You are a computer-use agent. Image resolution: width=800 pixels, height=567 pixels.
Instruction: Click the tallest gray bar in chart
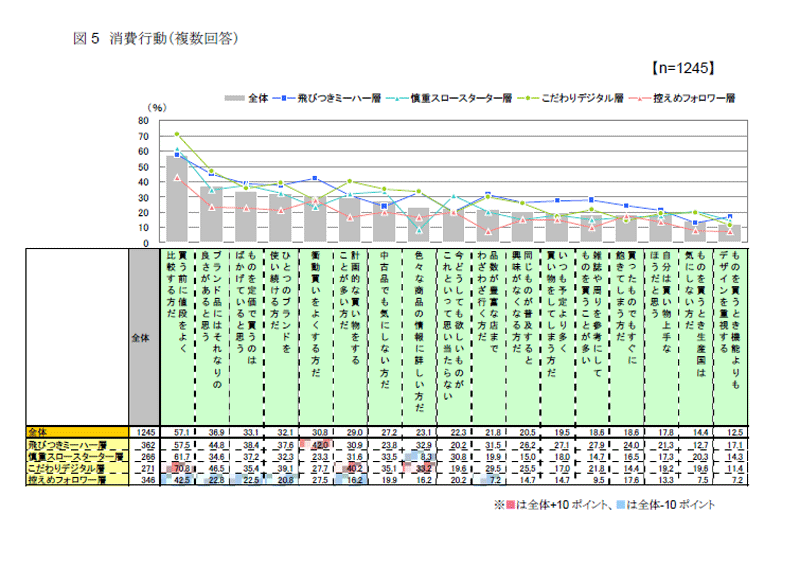(x=177, y=199)
